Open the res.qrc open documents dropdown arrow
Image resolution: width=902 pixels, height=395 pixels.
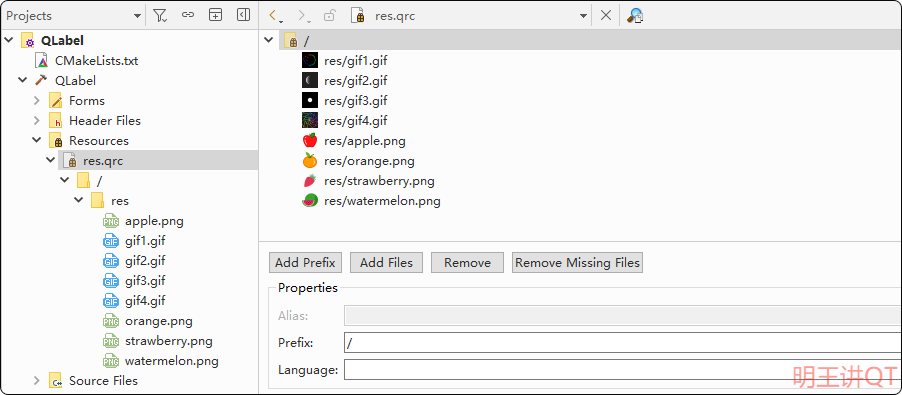click(x=583, y=16)
